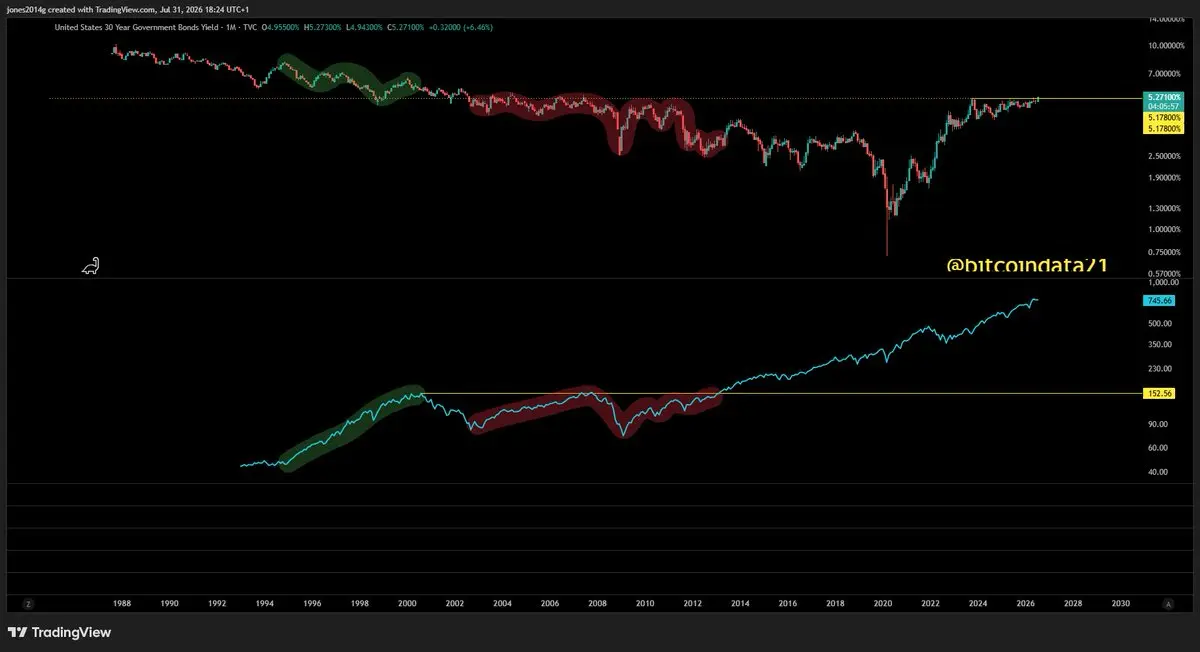Screen dimensions: 1200x652
Task: Click the 1,000.00 tick on the lower pane axis
Action: [1162, 283]
